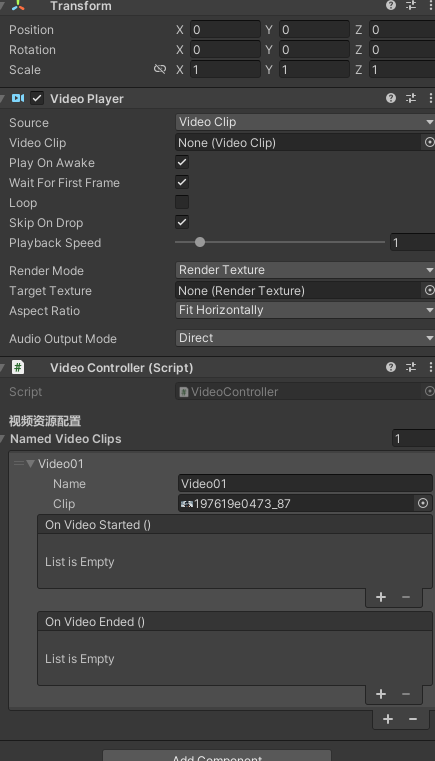Click Scale X input field

tap(225, 69)
